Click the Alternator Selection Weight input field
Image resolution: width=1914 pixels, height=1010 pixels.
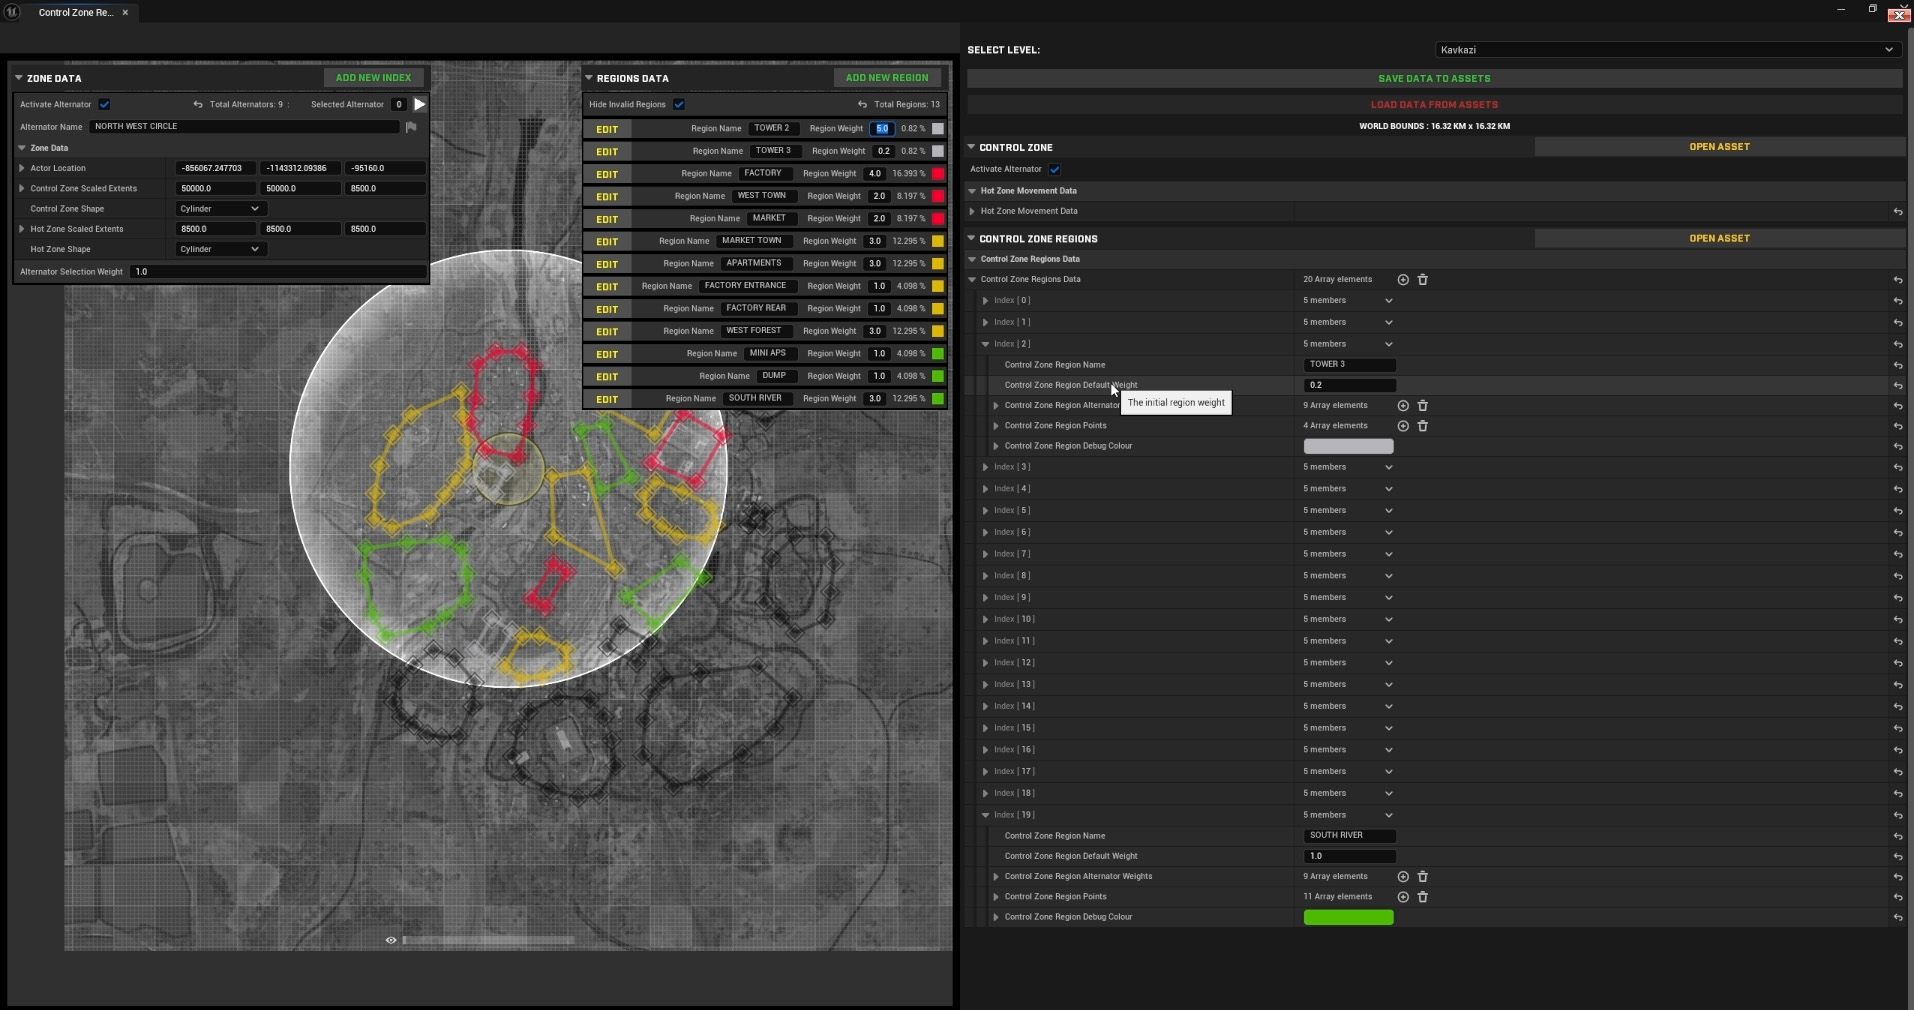point(277,272)
